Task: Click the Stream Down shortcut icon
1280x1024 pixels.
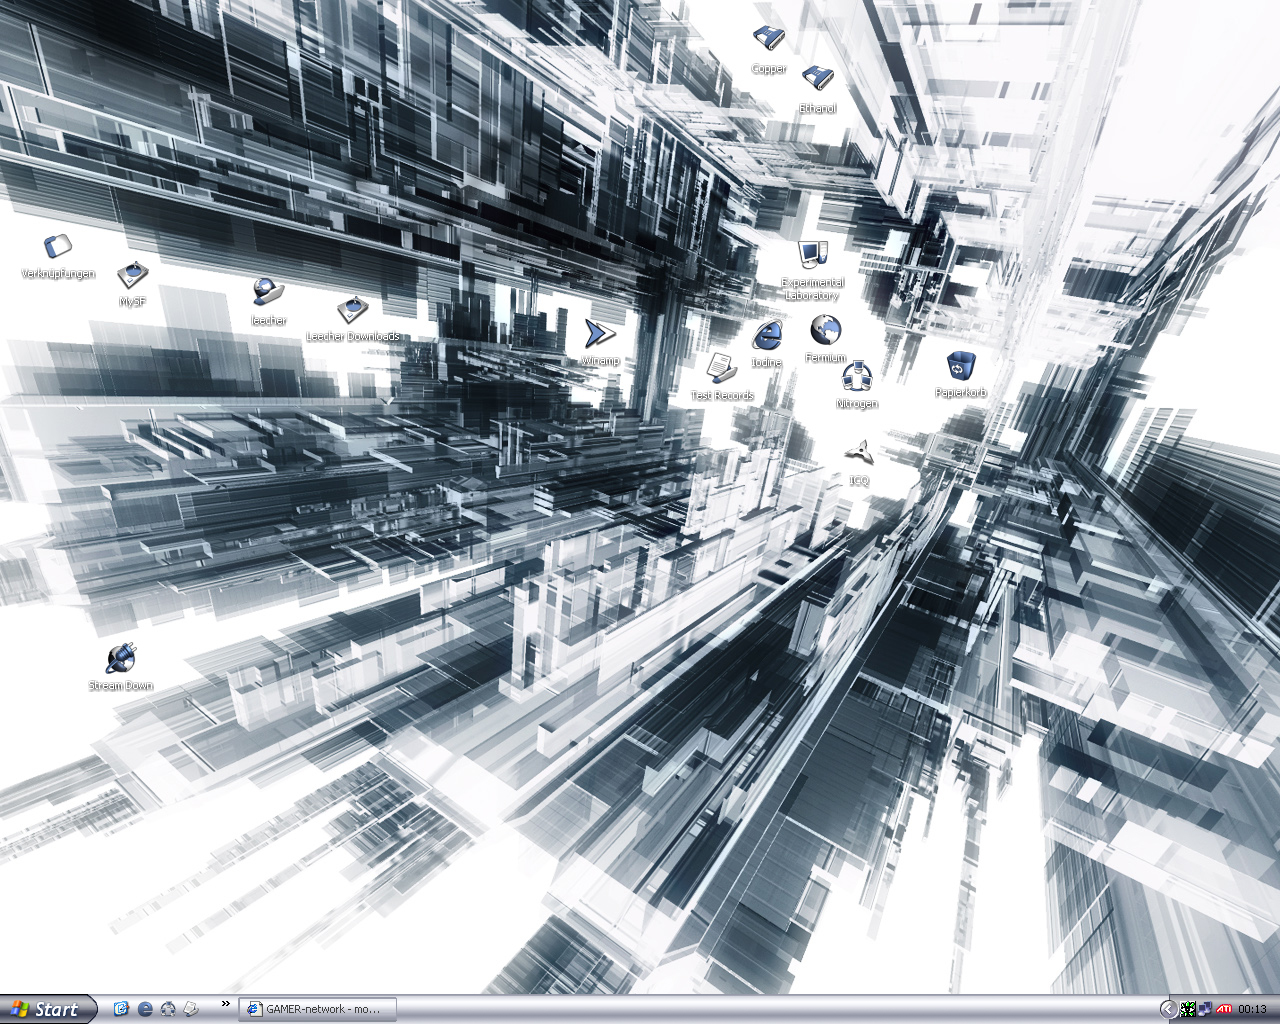Action: click(x=121, y=658)
